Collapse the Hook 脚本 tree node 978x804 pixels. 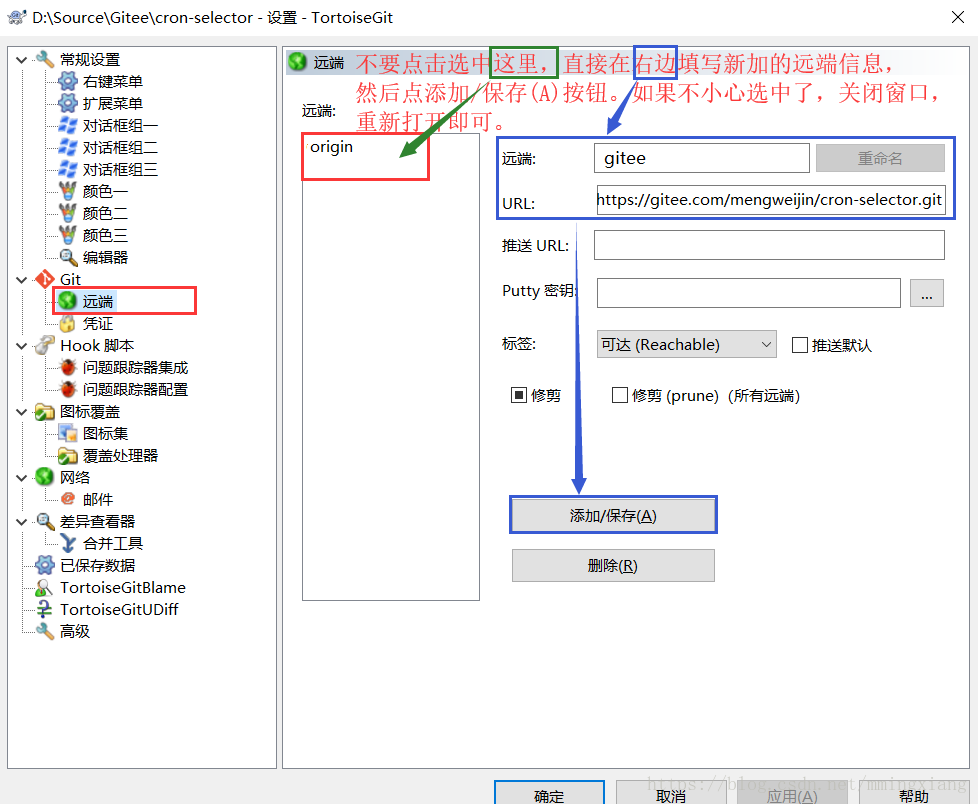pos(21,346)
